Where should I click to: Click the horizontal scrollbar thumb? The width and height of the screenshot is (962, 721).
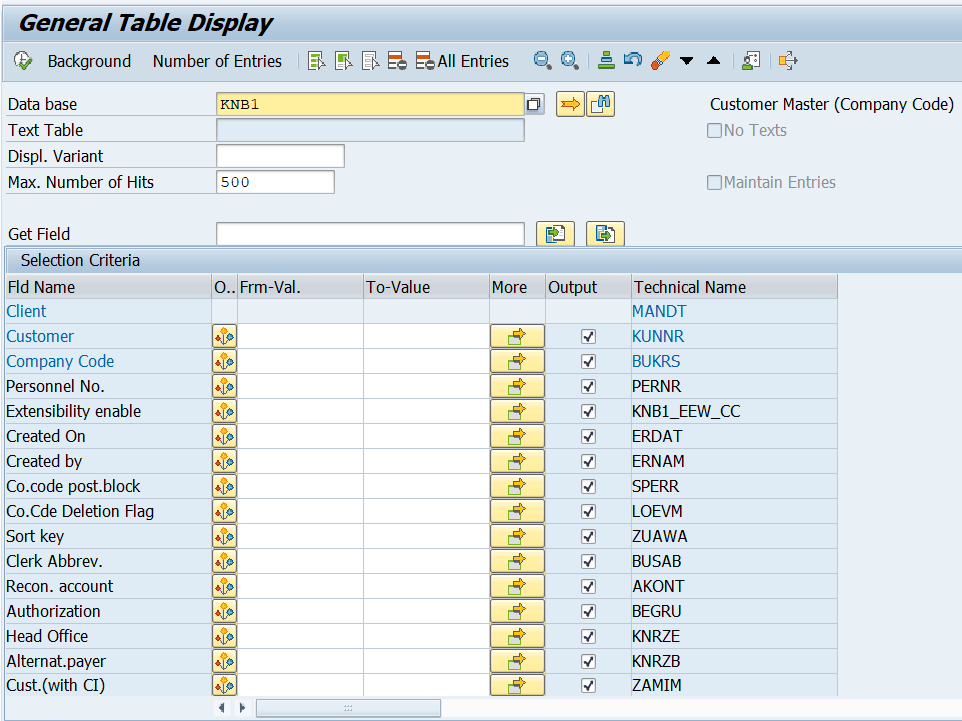point(348,708)
